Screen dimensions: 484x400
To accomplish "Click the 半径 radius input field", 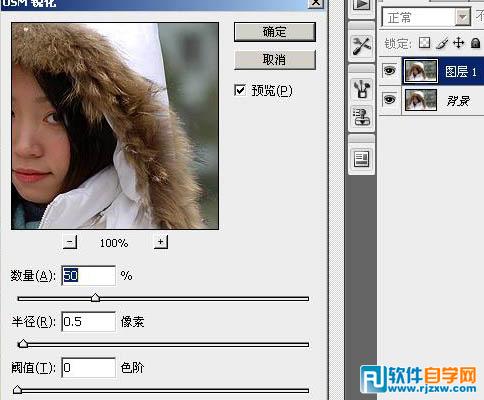I will tap(89, 322).
